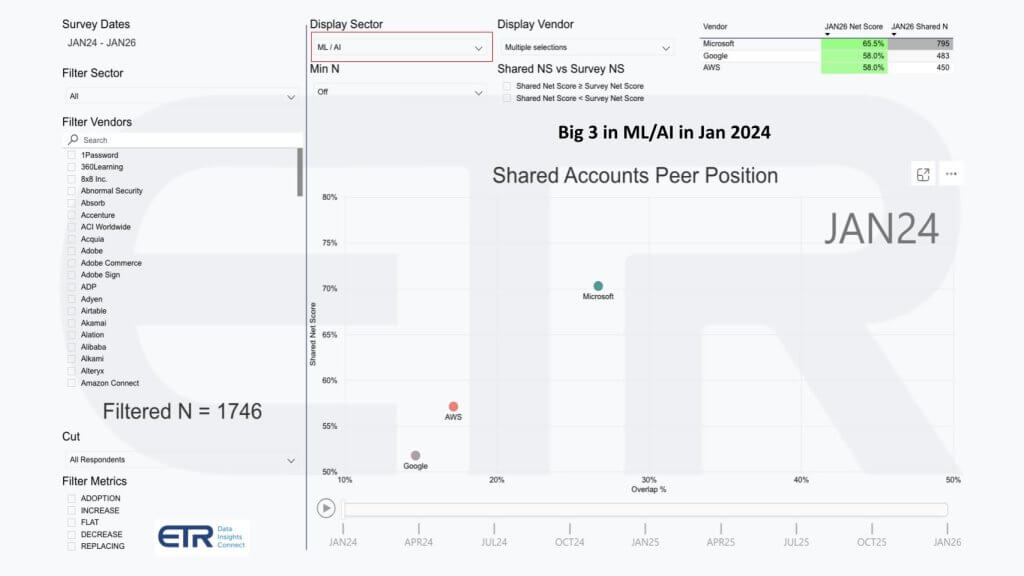Sort by JAN26 Net Score column

pyautogui.click(x=853, y=26)
